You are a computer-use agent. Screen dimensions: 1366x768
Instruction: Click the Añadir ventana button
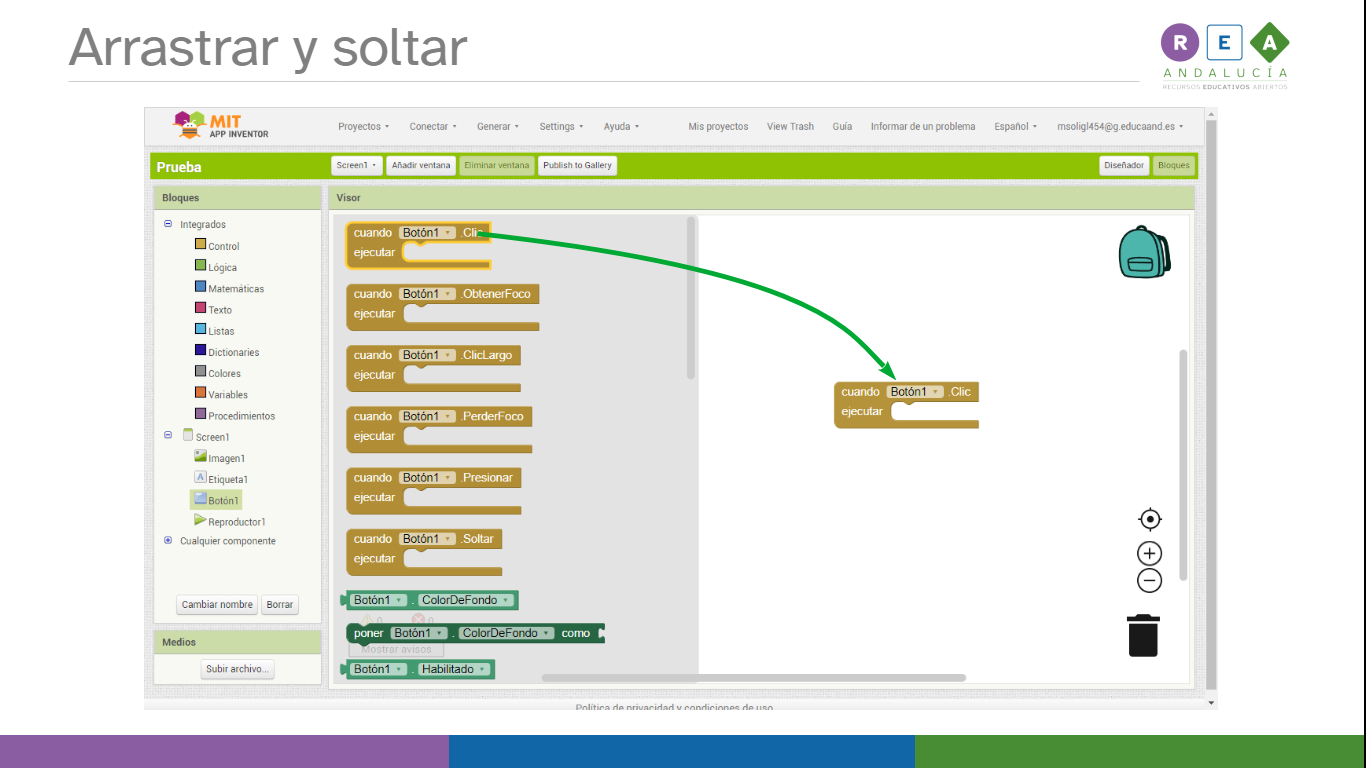(x=420, y=165)
